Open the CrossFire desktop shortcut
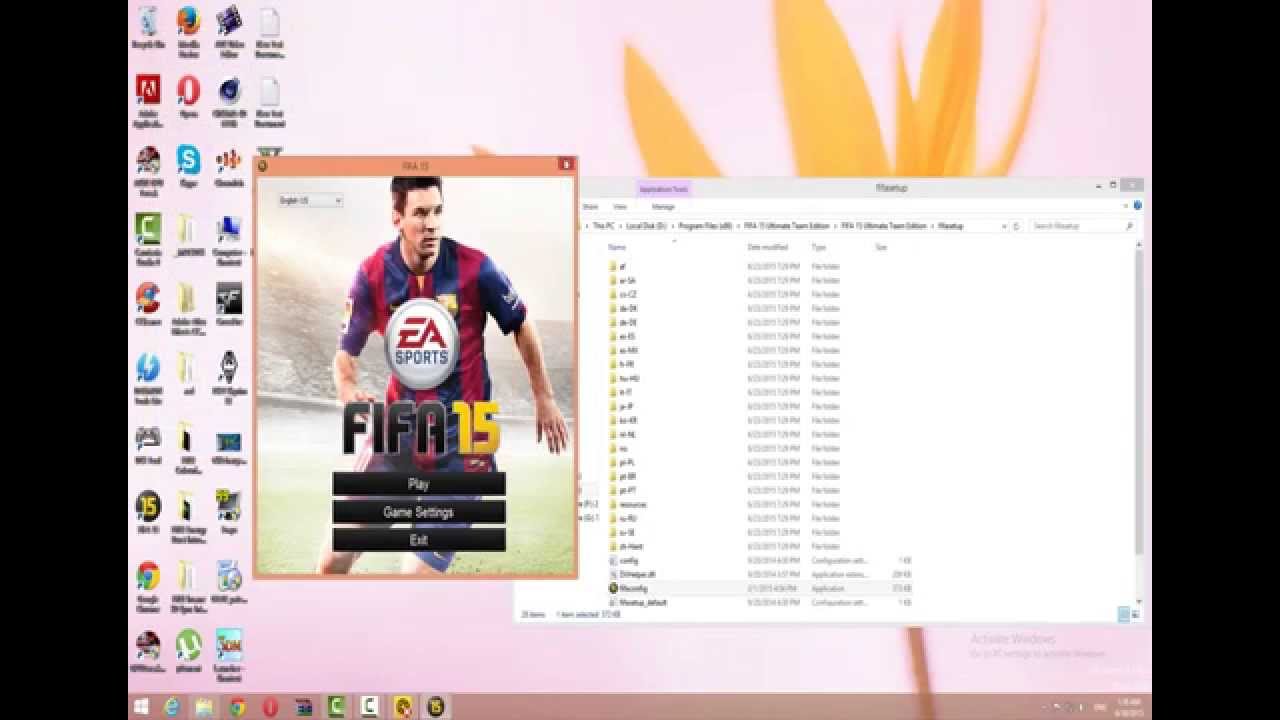 pyautogui.click(x=229, y=305)
